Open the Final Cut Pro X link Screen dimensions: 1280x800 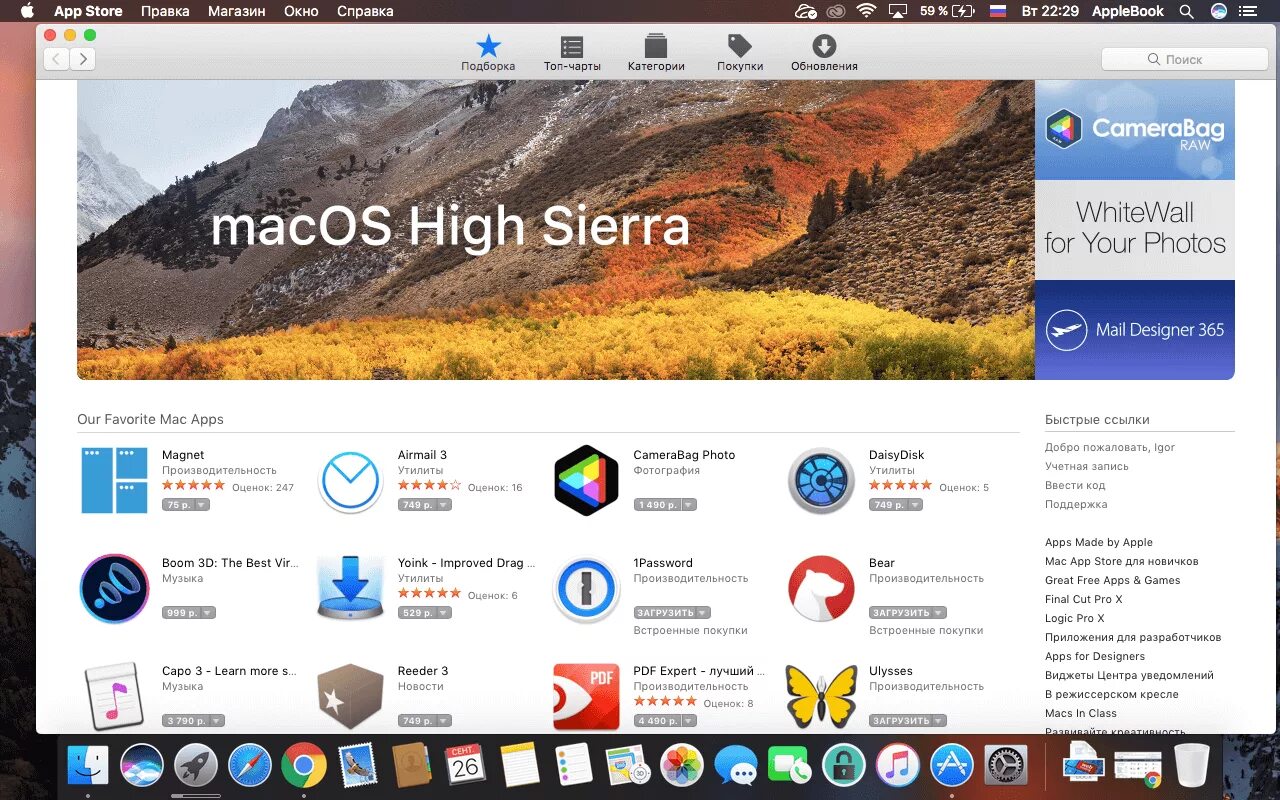point(1084,600)
